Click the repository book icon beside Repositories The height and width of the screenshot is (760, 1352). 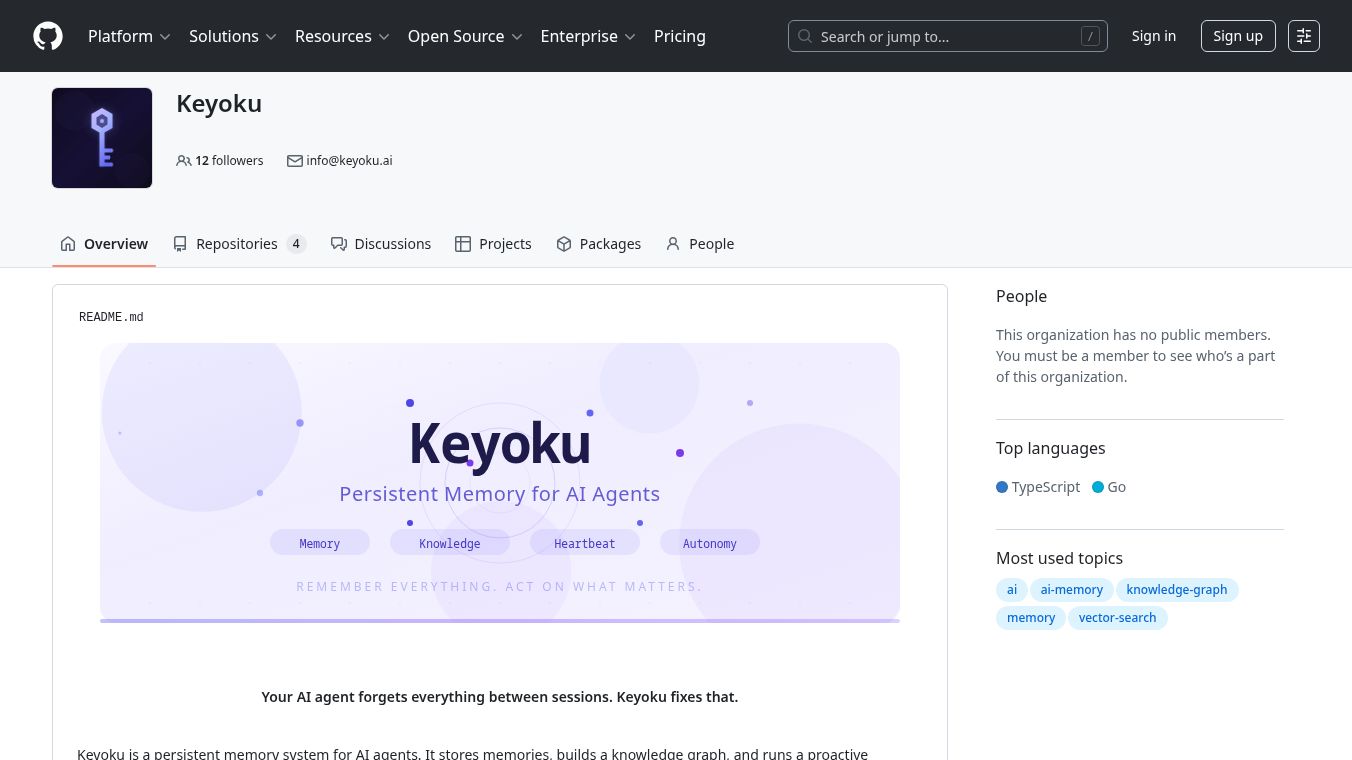tap(180, 243)
